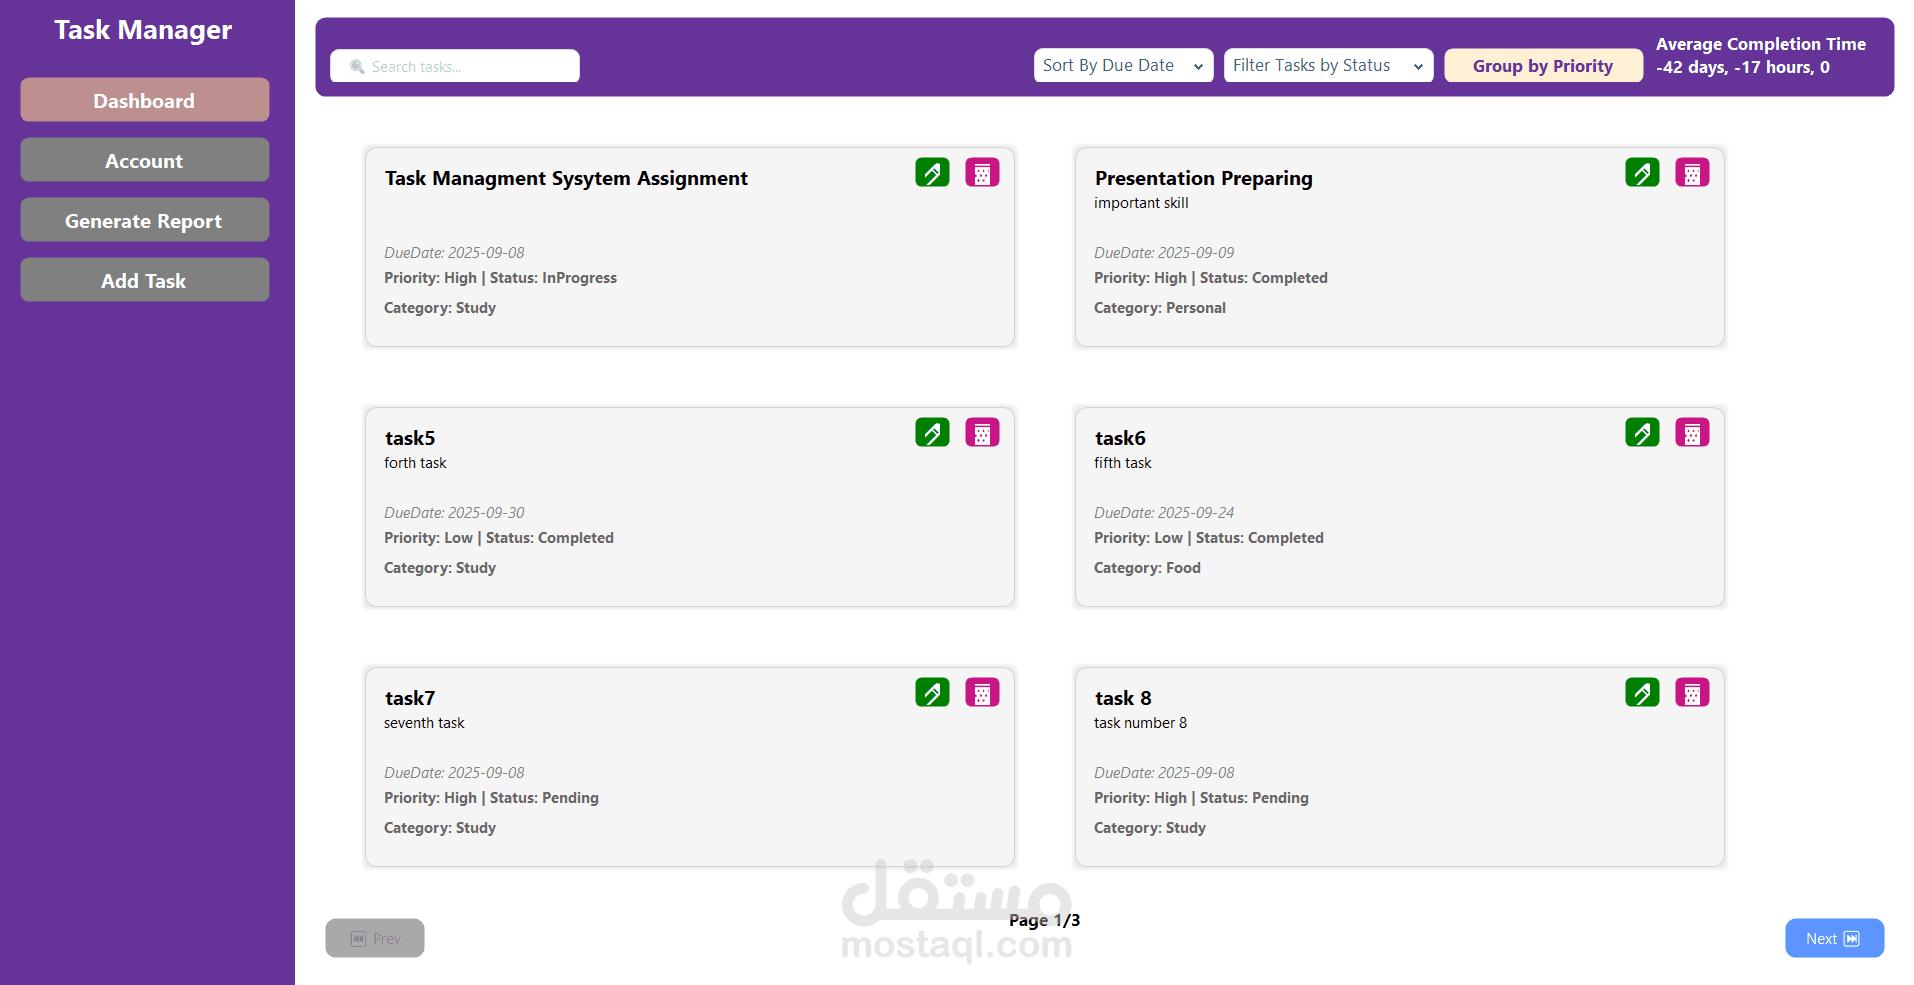The image size is (1914, 985).
Task: Switch to the Dashboard section
Action: click(144, 100)
